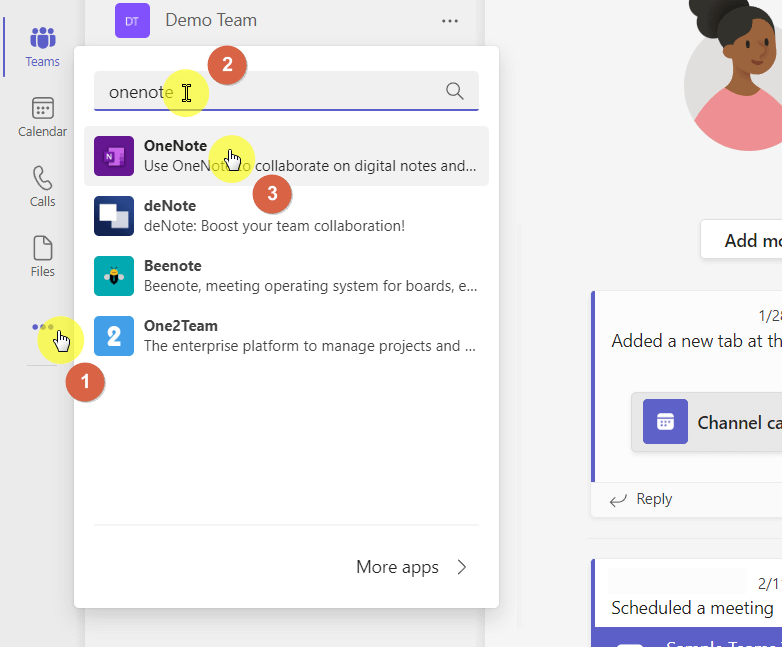
Task: Open the Files section
Action: point(42,257)
